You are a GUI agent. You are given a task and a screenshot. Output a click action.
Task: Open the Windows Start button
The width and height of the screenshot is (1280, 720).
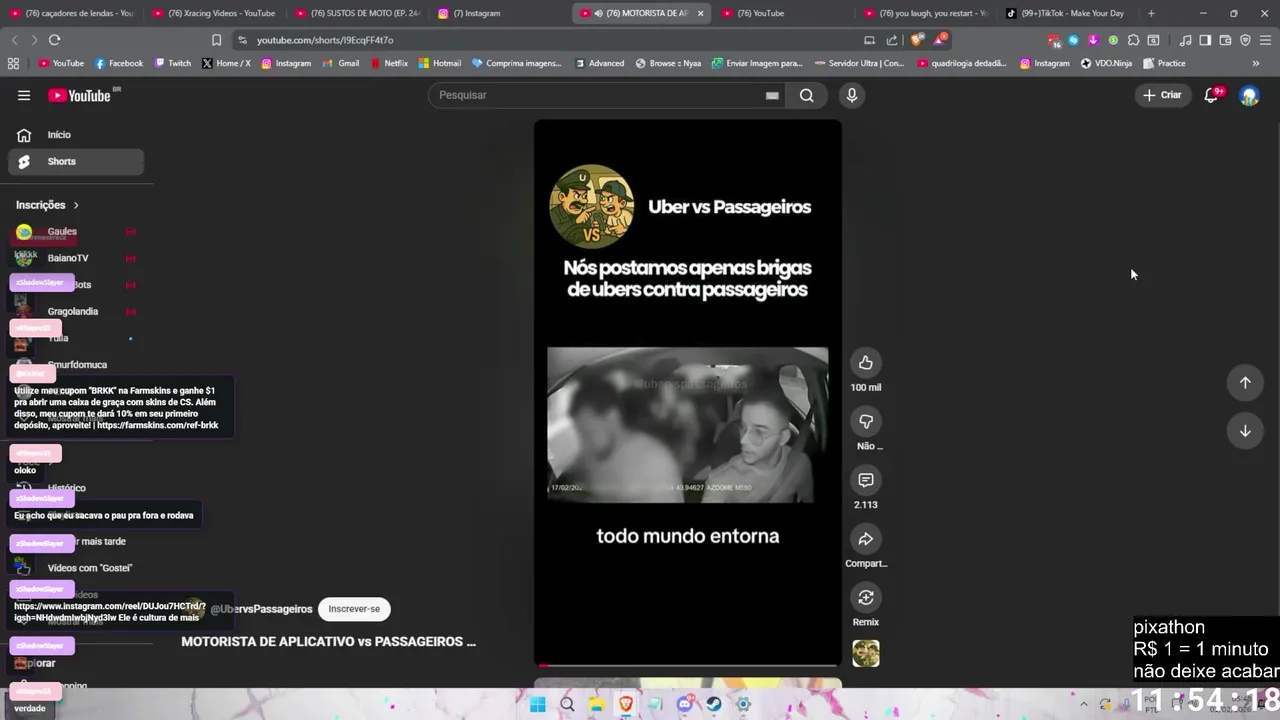click(x=537, y=704)
